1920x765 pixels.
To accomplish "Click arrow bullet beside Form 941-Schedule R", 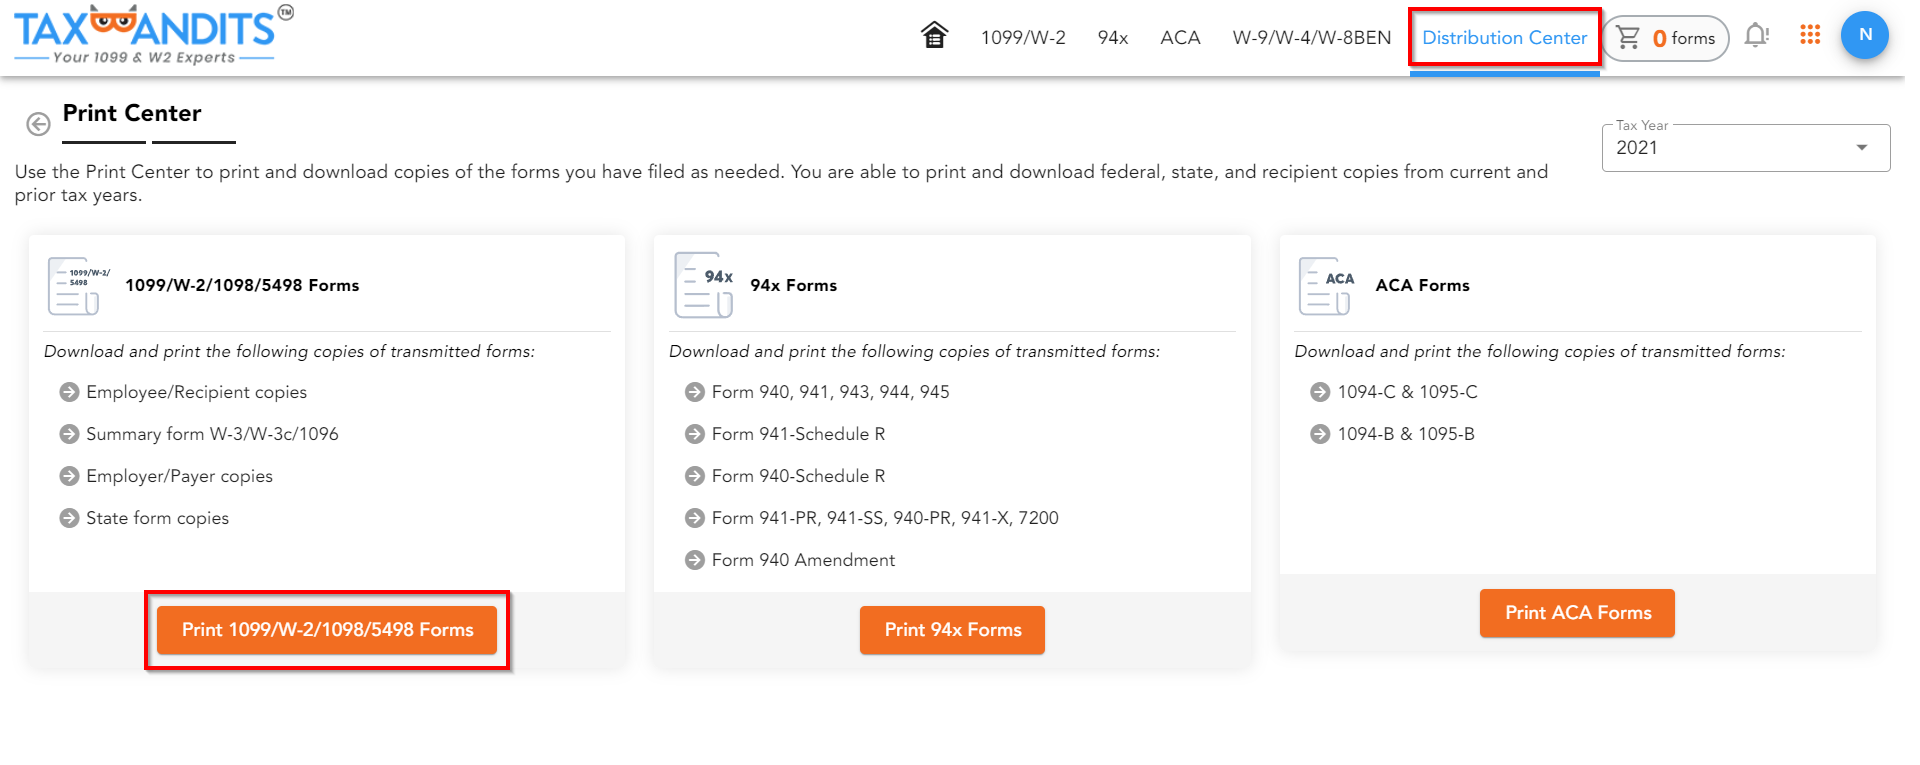I will click(x=695, y=434).
